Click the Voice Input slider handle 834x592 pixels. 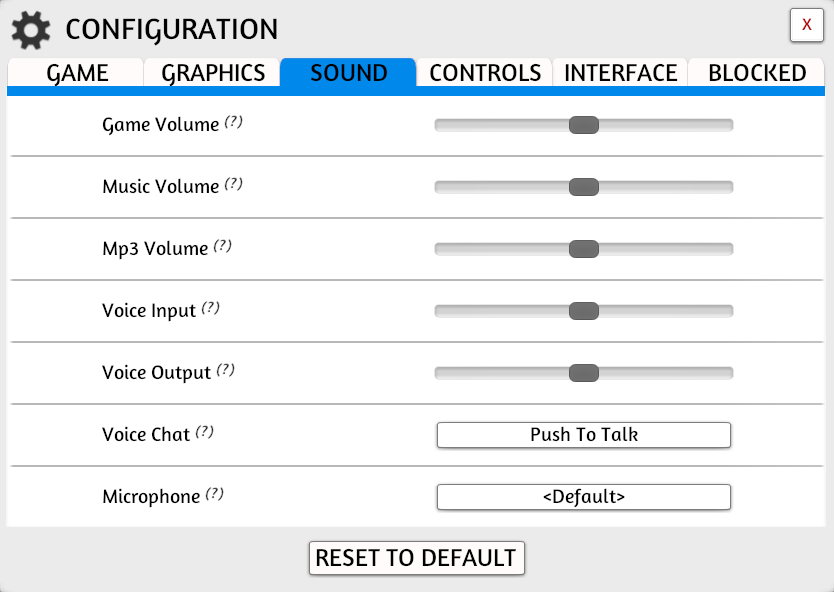tap(585, 310)
